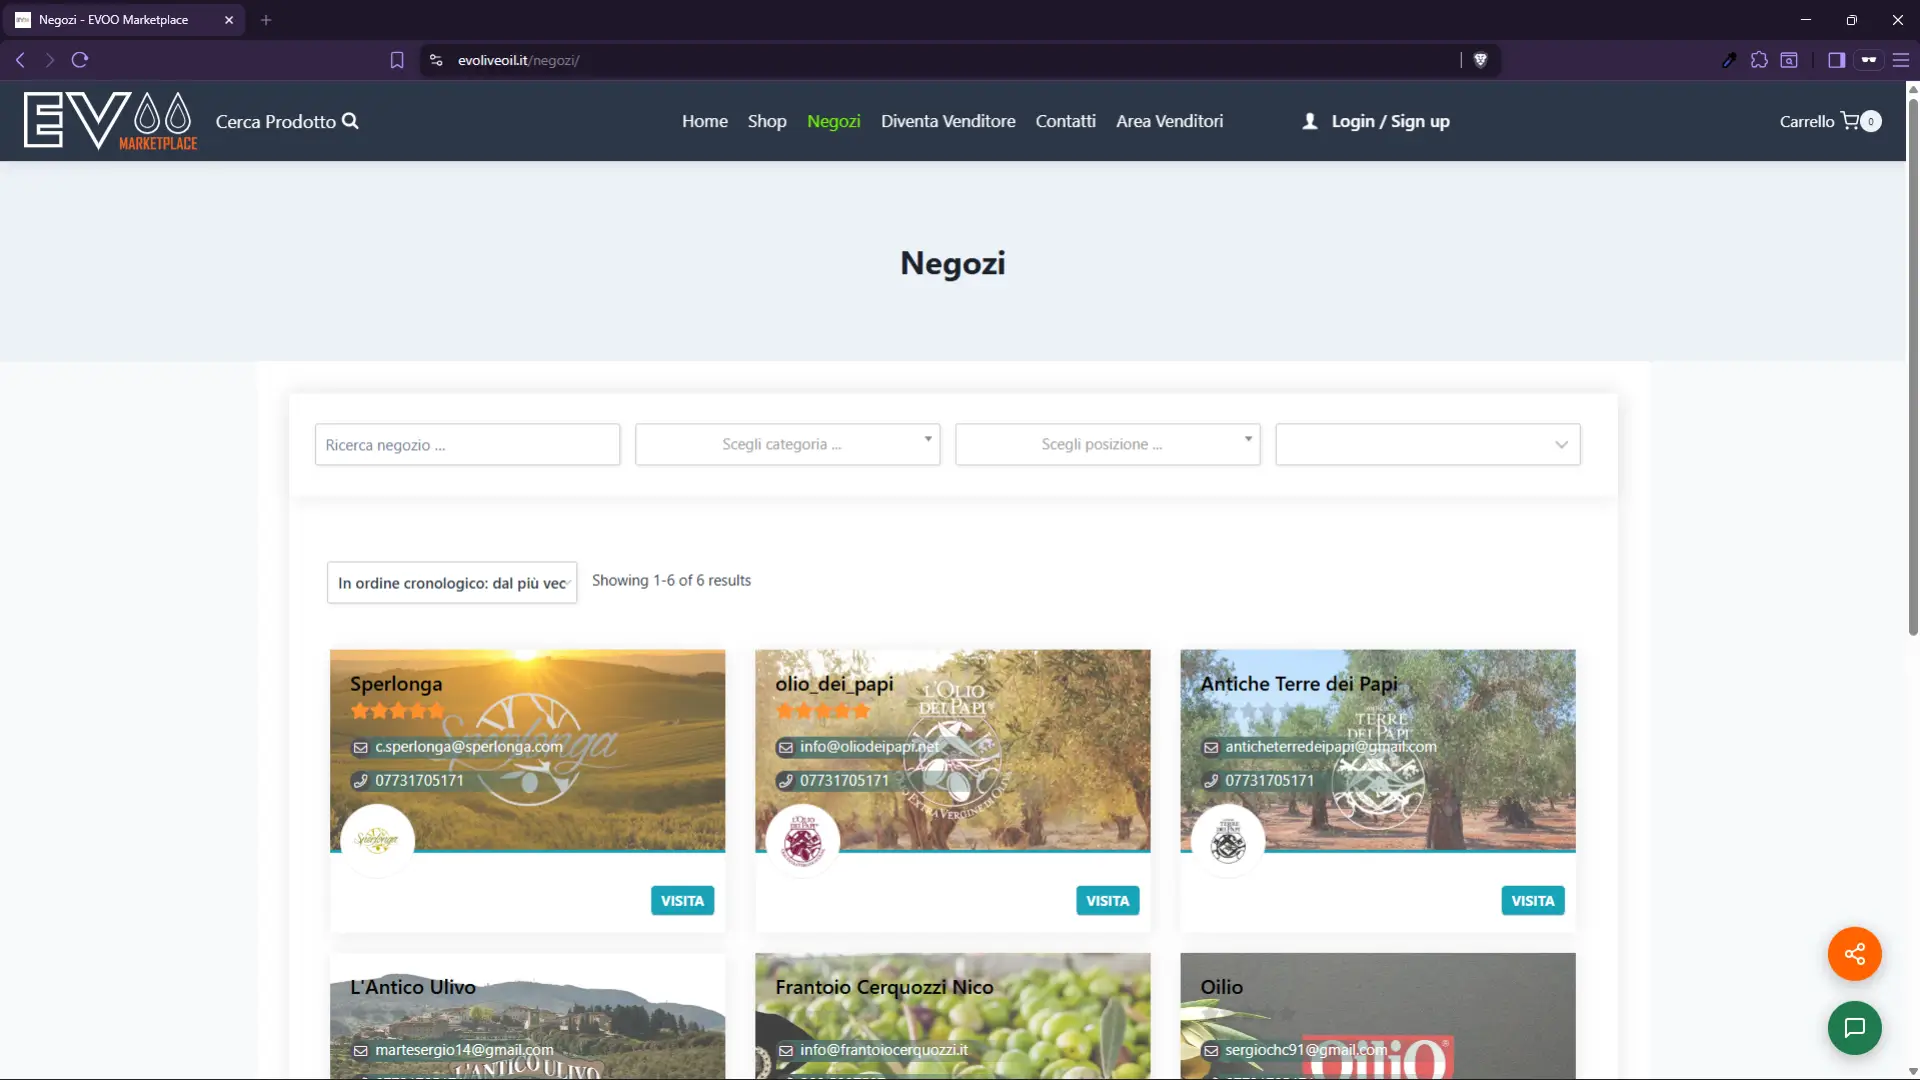Click Cerca Prodotto link
The width and height of the screenshot is (1920, 1080).
tap(276, 121)
